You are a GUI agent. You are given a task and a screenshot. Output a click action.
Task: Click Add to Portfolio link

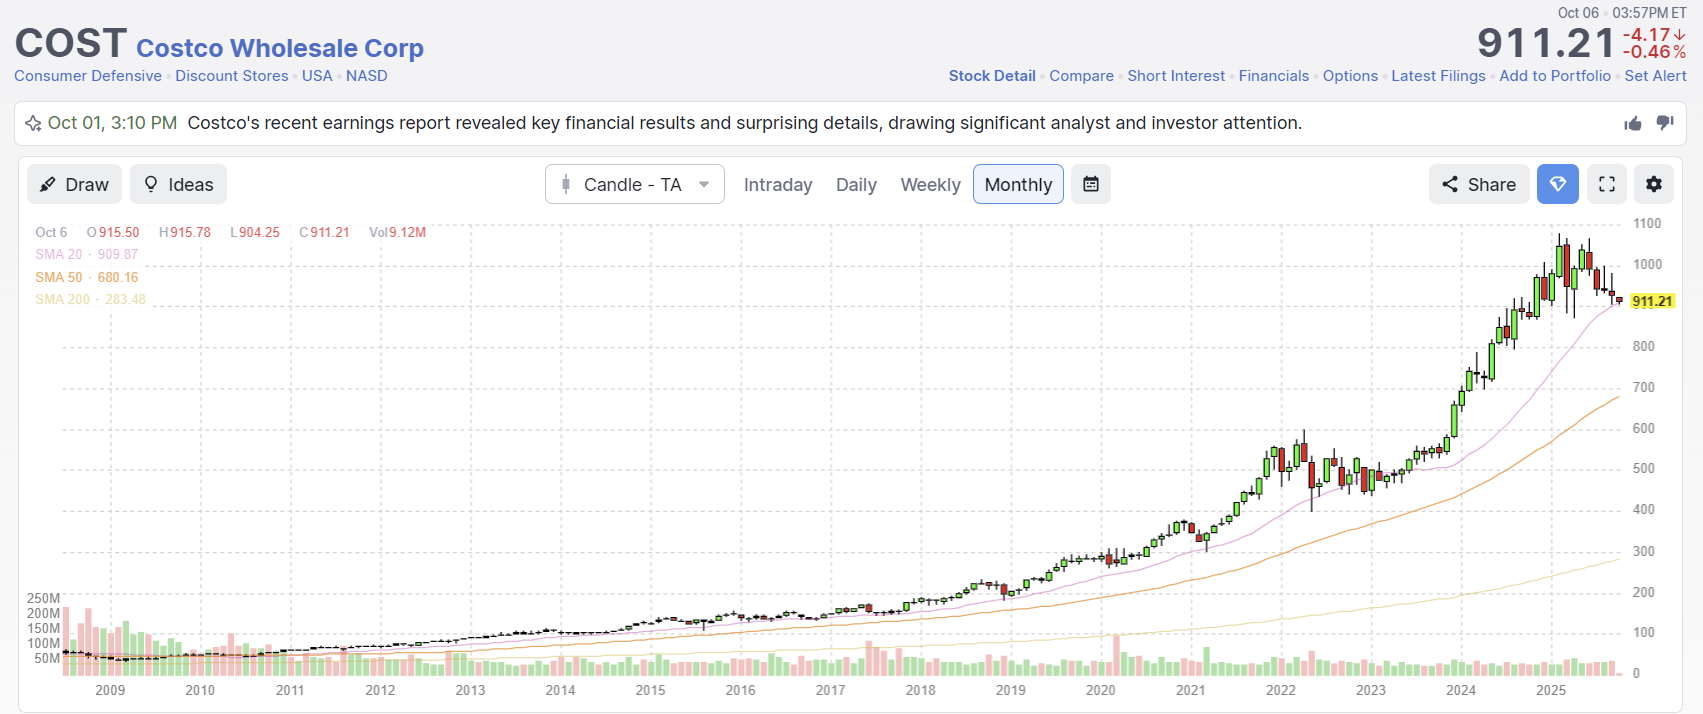pos(1555,76)
